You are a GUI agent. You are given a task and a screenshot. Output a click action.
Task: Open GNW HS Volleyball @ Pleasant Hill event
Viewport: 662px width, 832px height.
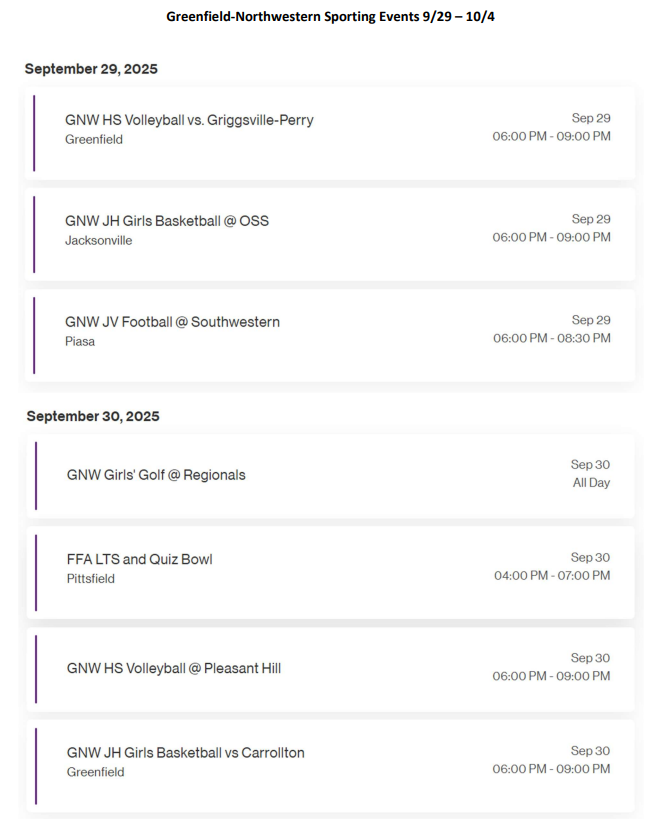pos(174,668)
